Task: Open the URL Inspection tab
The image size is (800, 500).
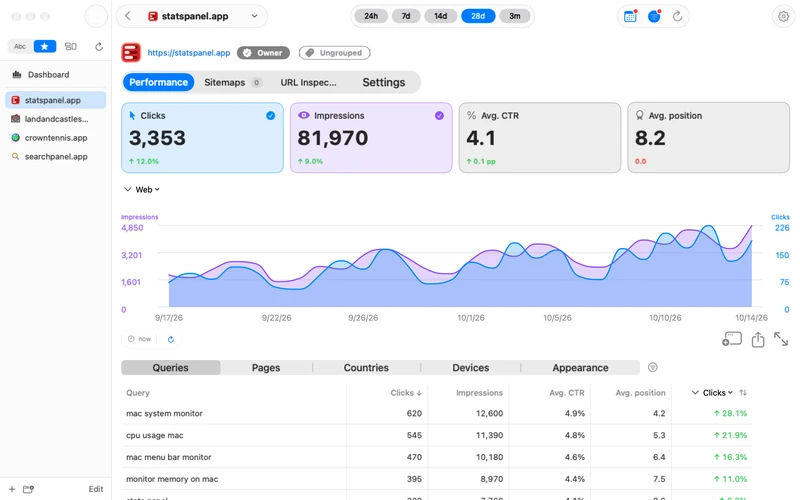Action: 308,82
